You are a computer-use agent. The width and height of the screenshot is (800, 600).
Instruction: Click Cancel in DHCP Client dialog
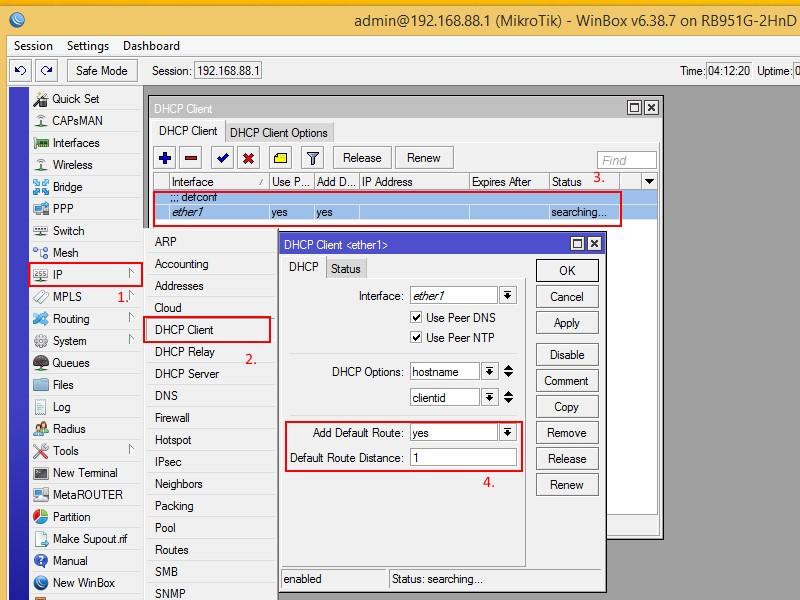tap(567, 297)
